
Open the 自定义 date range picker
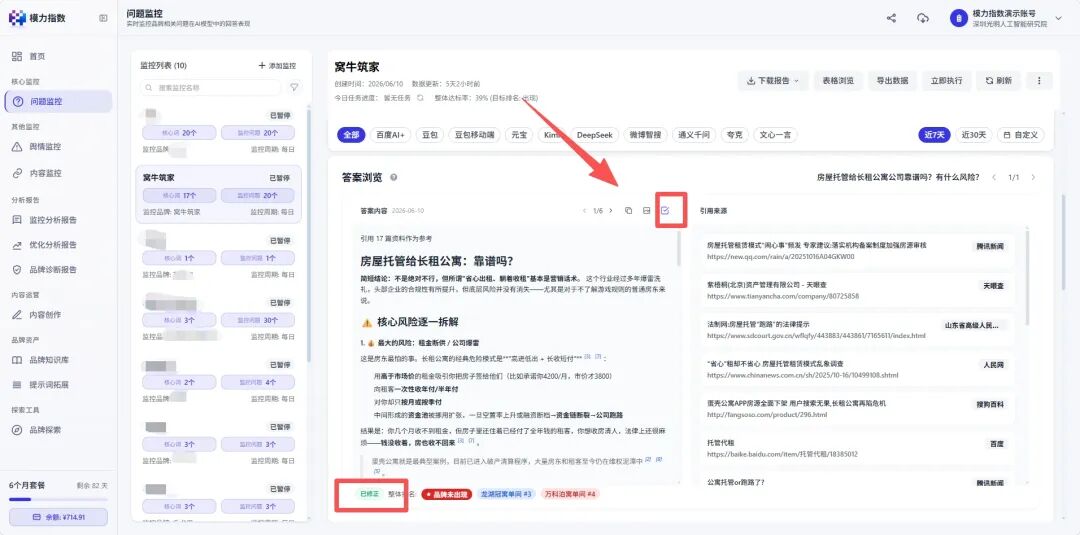(1020, 135)
